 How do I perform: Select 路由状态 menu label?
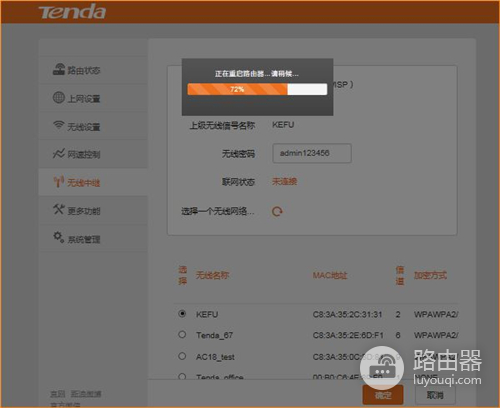pyautogui.click(x=84, y=70)
